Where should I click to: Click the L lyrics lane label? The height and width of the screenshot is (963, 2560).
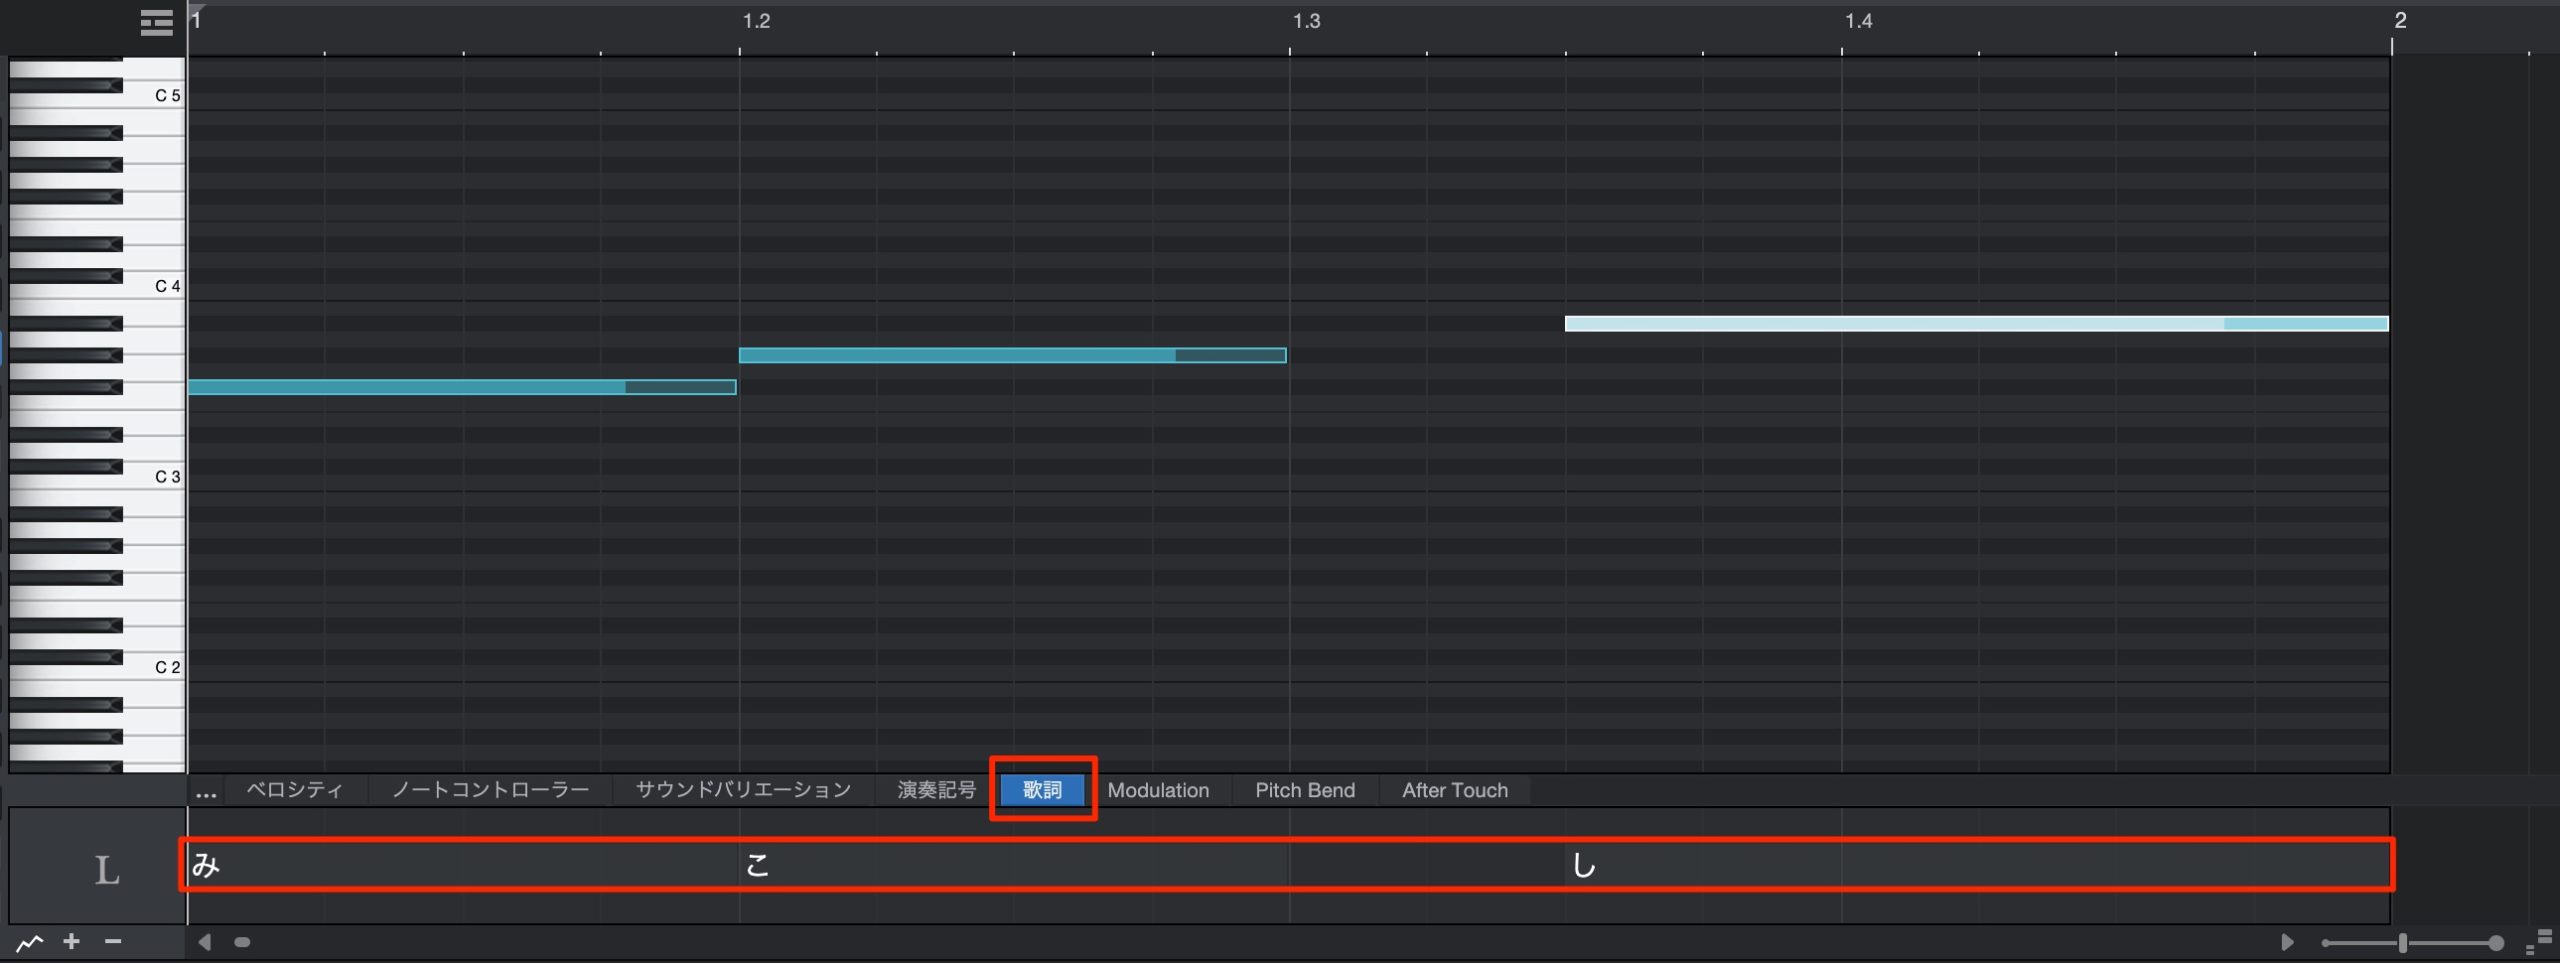coord(107,870)
